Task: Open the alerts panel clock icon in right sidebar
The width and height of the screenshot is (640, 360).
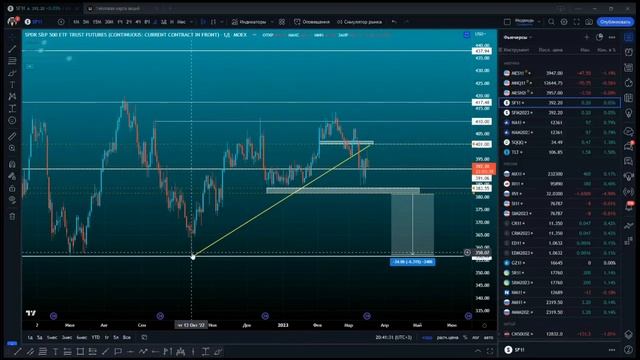Action: (629, 52)
